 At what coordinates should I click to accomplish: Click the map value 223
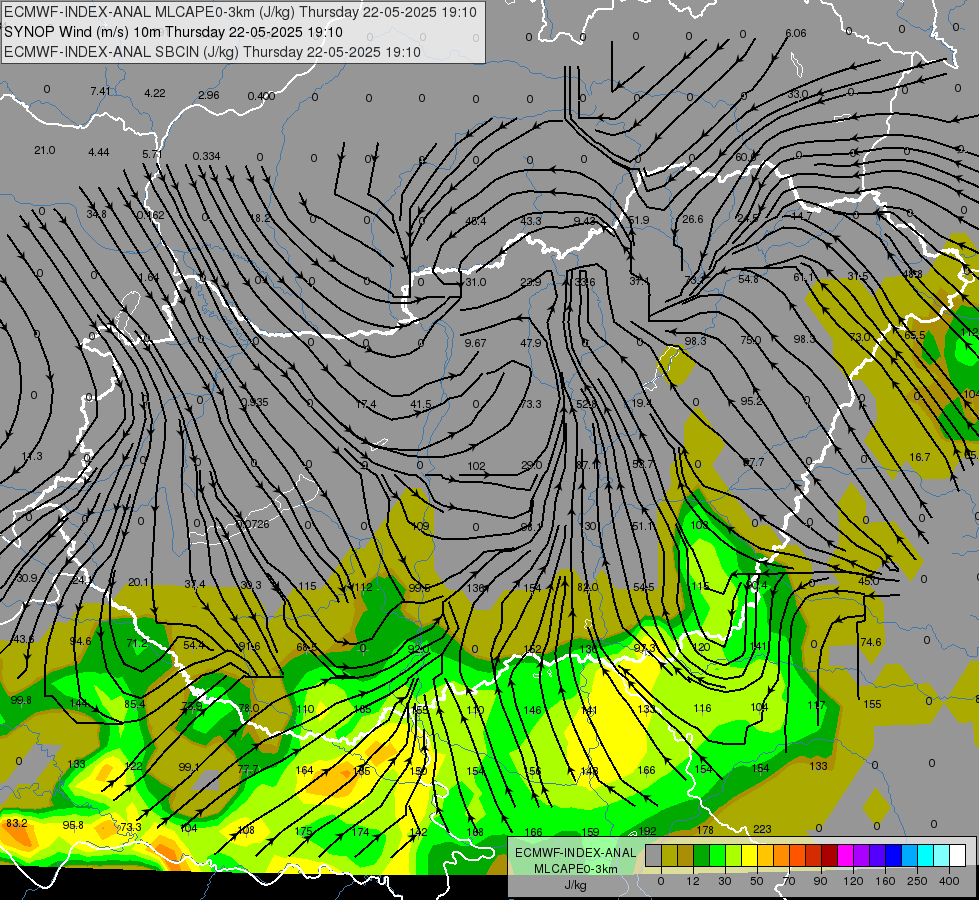pos(762,829)
